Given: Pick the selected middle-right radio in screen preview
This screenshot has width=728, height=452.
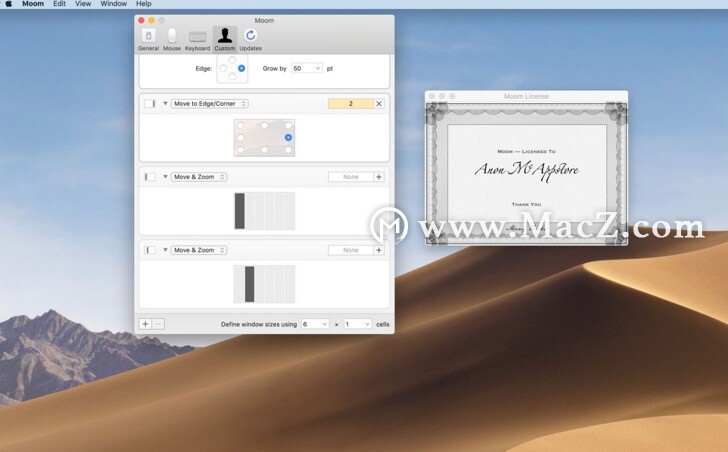Looking at the screenshot, I should [x=288, y=137].
